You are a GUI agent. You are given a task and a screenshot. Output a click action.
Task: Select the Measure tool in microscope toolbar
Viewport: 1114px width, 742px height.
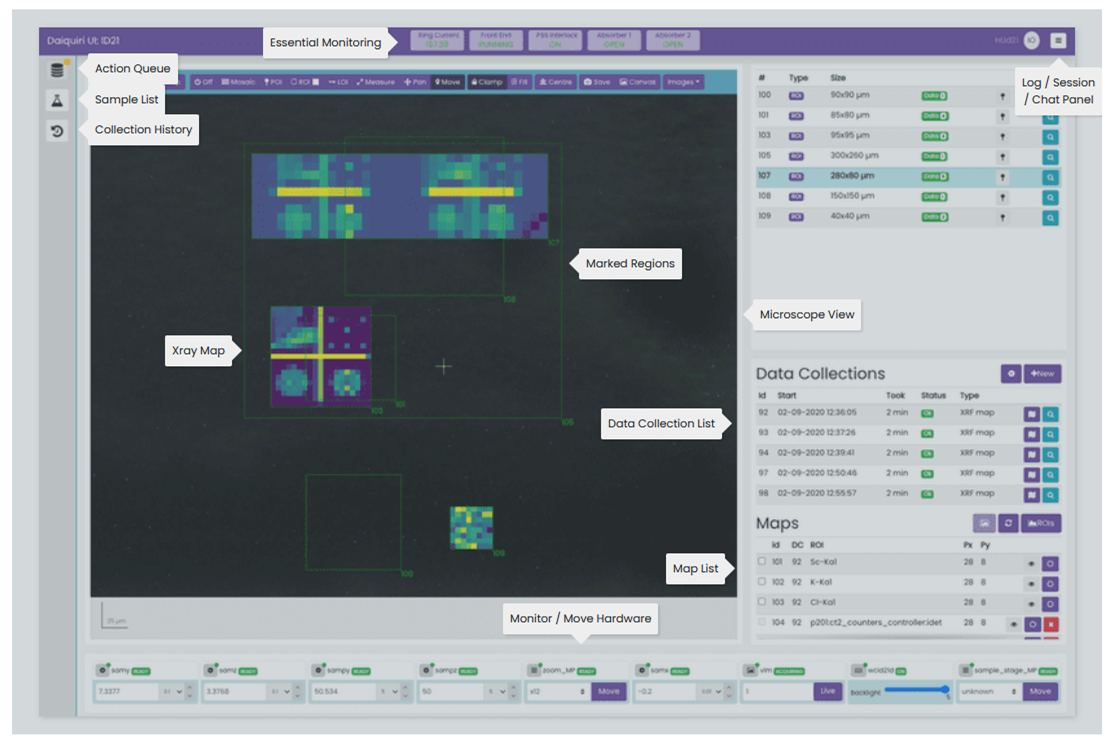376,82
